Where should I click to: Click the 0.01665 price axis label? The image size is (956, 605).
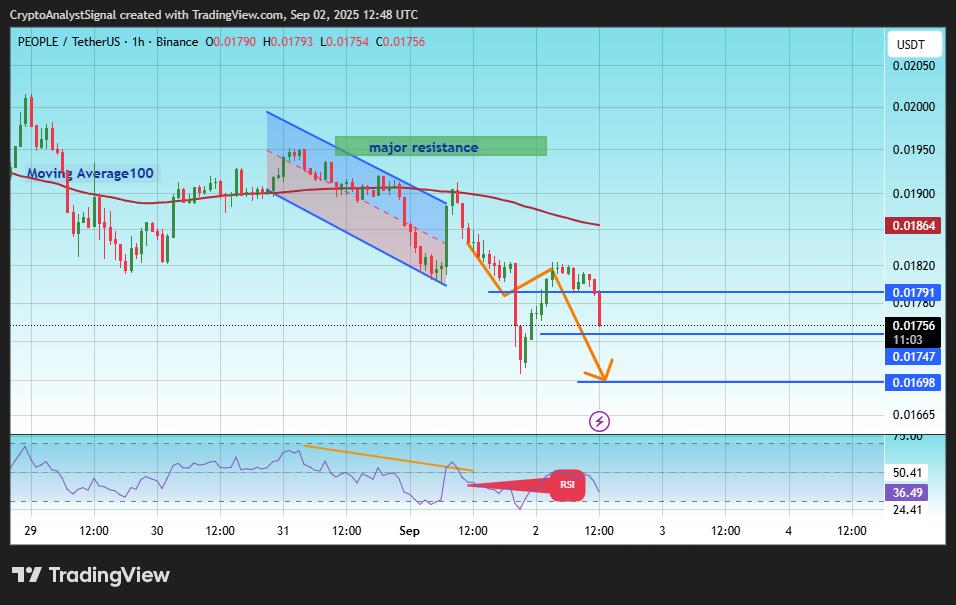point(913,415)
